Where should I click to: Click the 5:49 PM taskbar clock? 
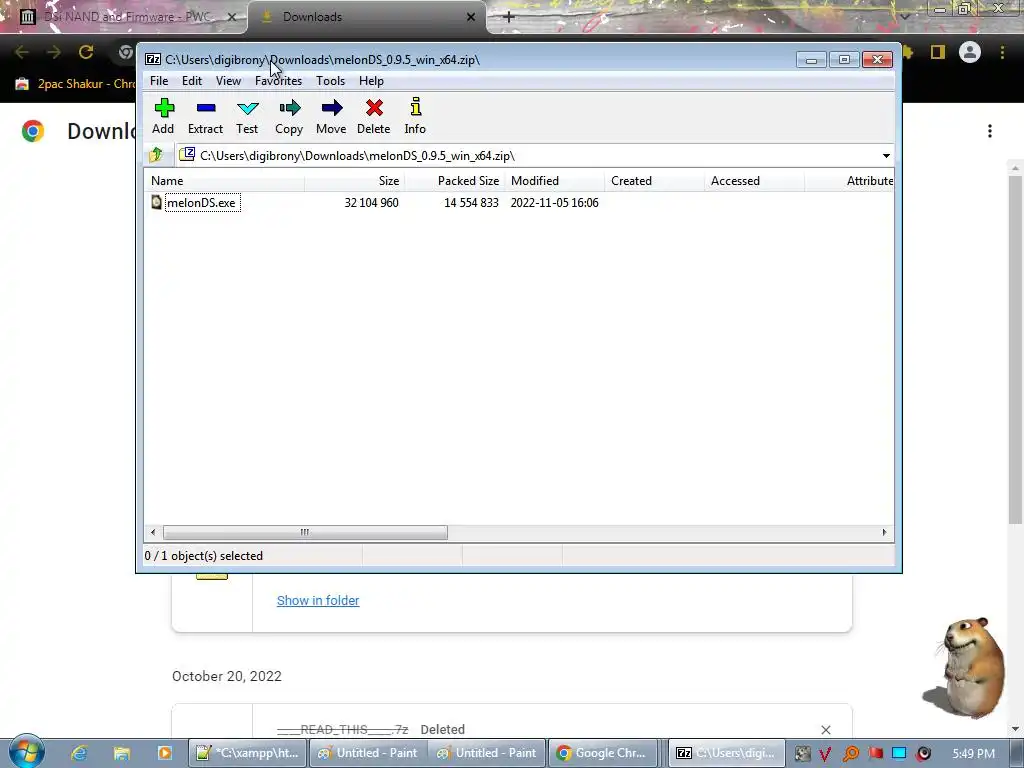(x=973, y=754)
